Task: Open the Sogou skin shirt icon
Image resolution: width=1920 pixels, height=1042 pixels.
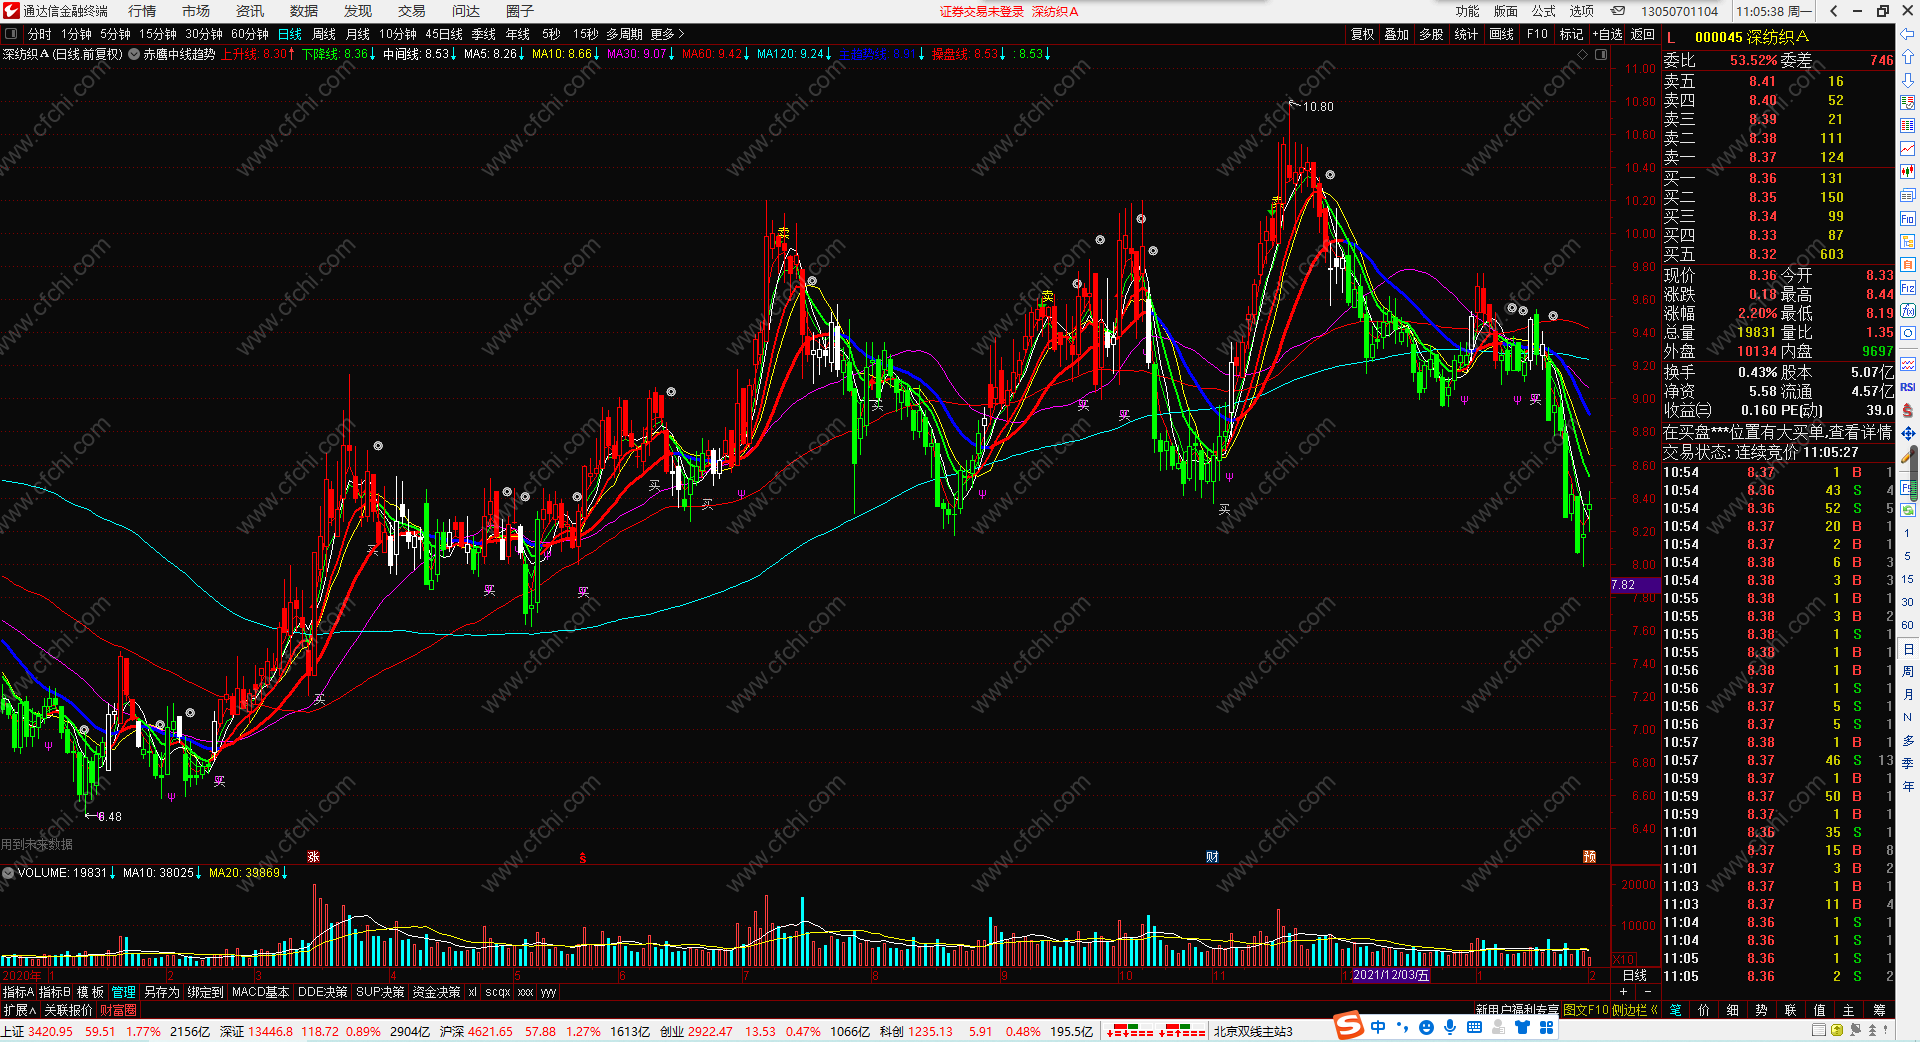Action: point(1522,1027)
